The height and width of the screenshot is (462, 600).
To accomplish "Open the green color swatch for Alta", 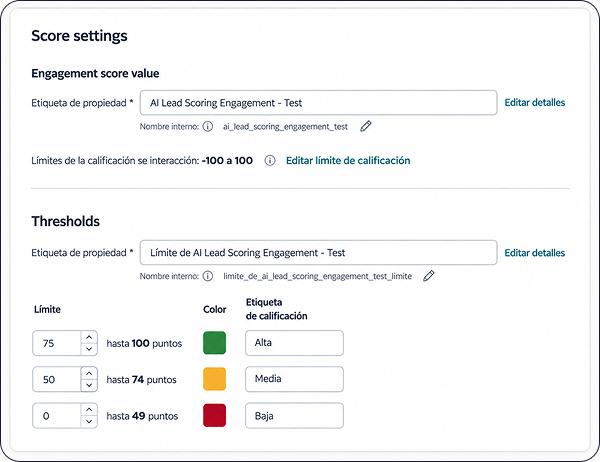I will (214, 343).
